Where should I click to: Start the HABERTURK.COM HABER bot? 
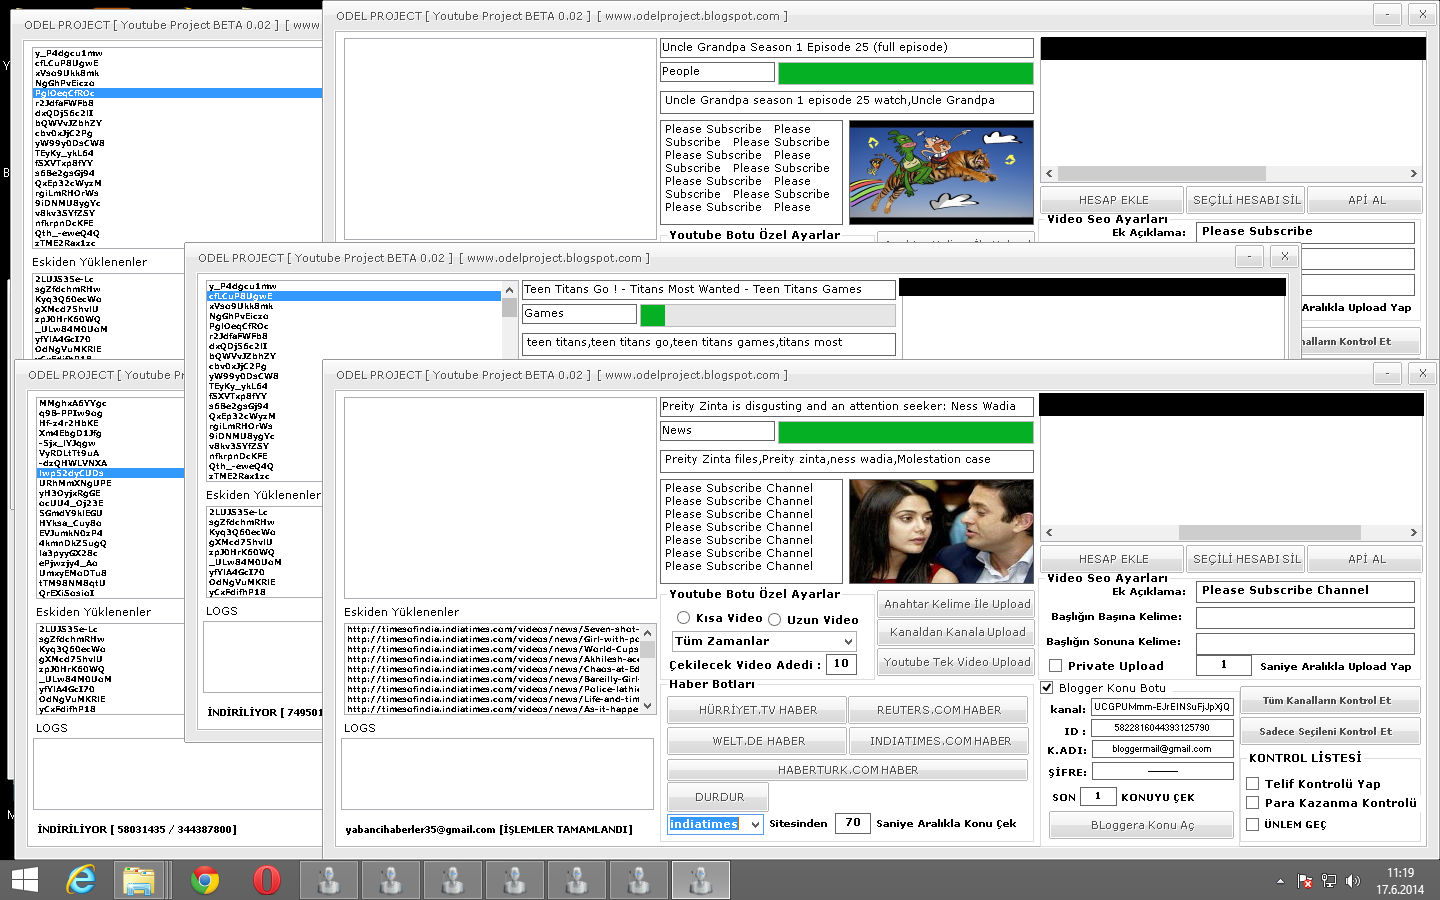tap(847, 770)
